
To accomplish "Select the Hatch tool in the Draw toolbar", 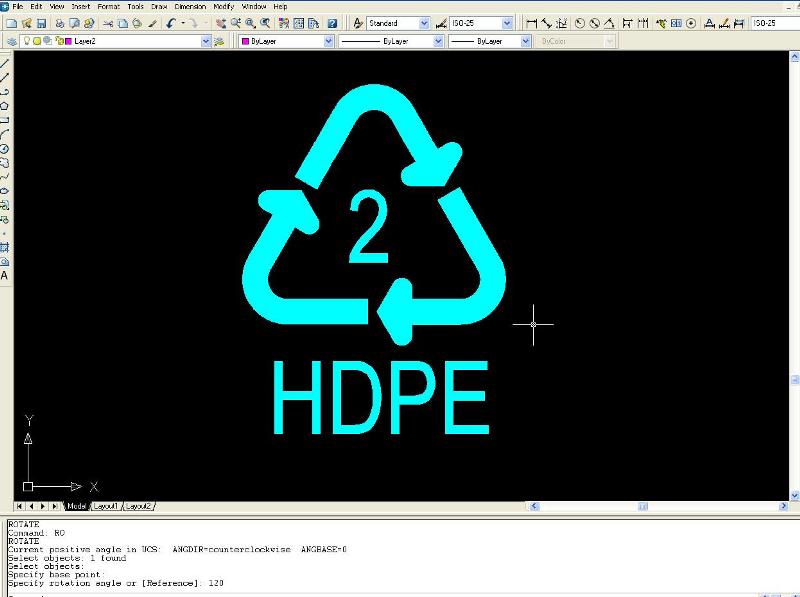I will [x=5, y=247].
